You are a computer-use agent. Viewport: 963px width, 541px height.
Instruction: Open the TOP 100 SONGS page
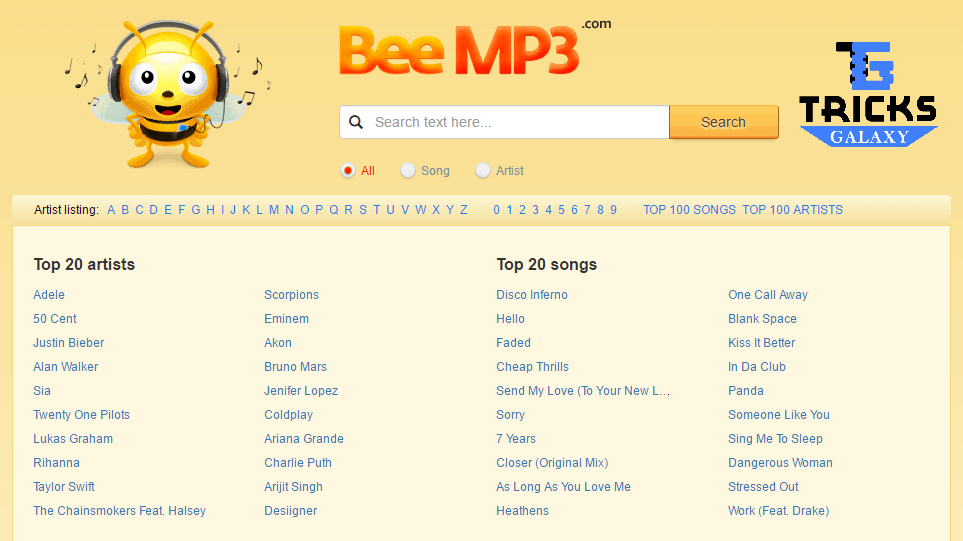(689, 210)
